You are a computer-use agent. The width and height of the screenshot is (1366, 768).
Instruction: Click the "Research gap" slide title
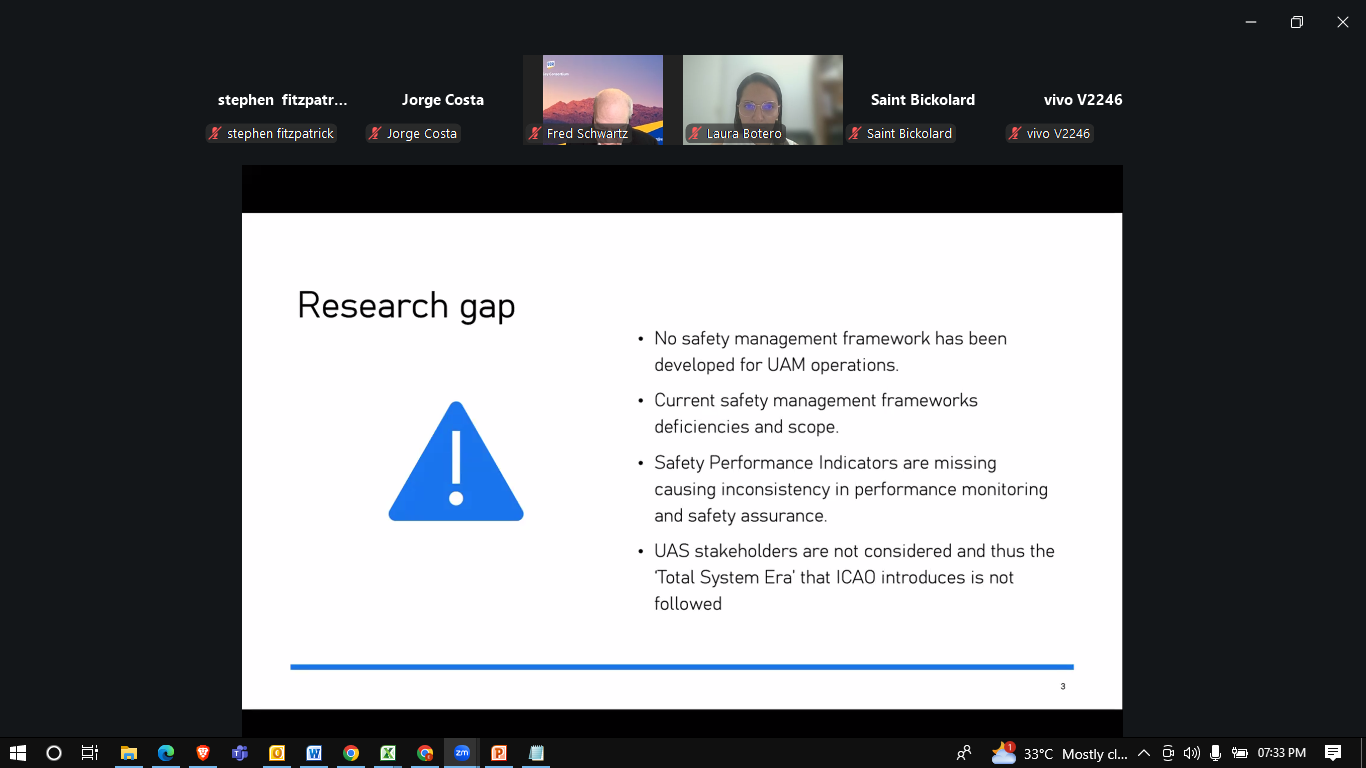click(x=406, y=306)
